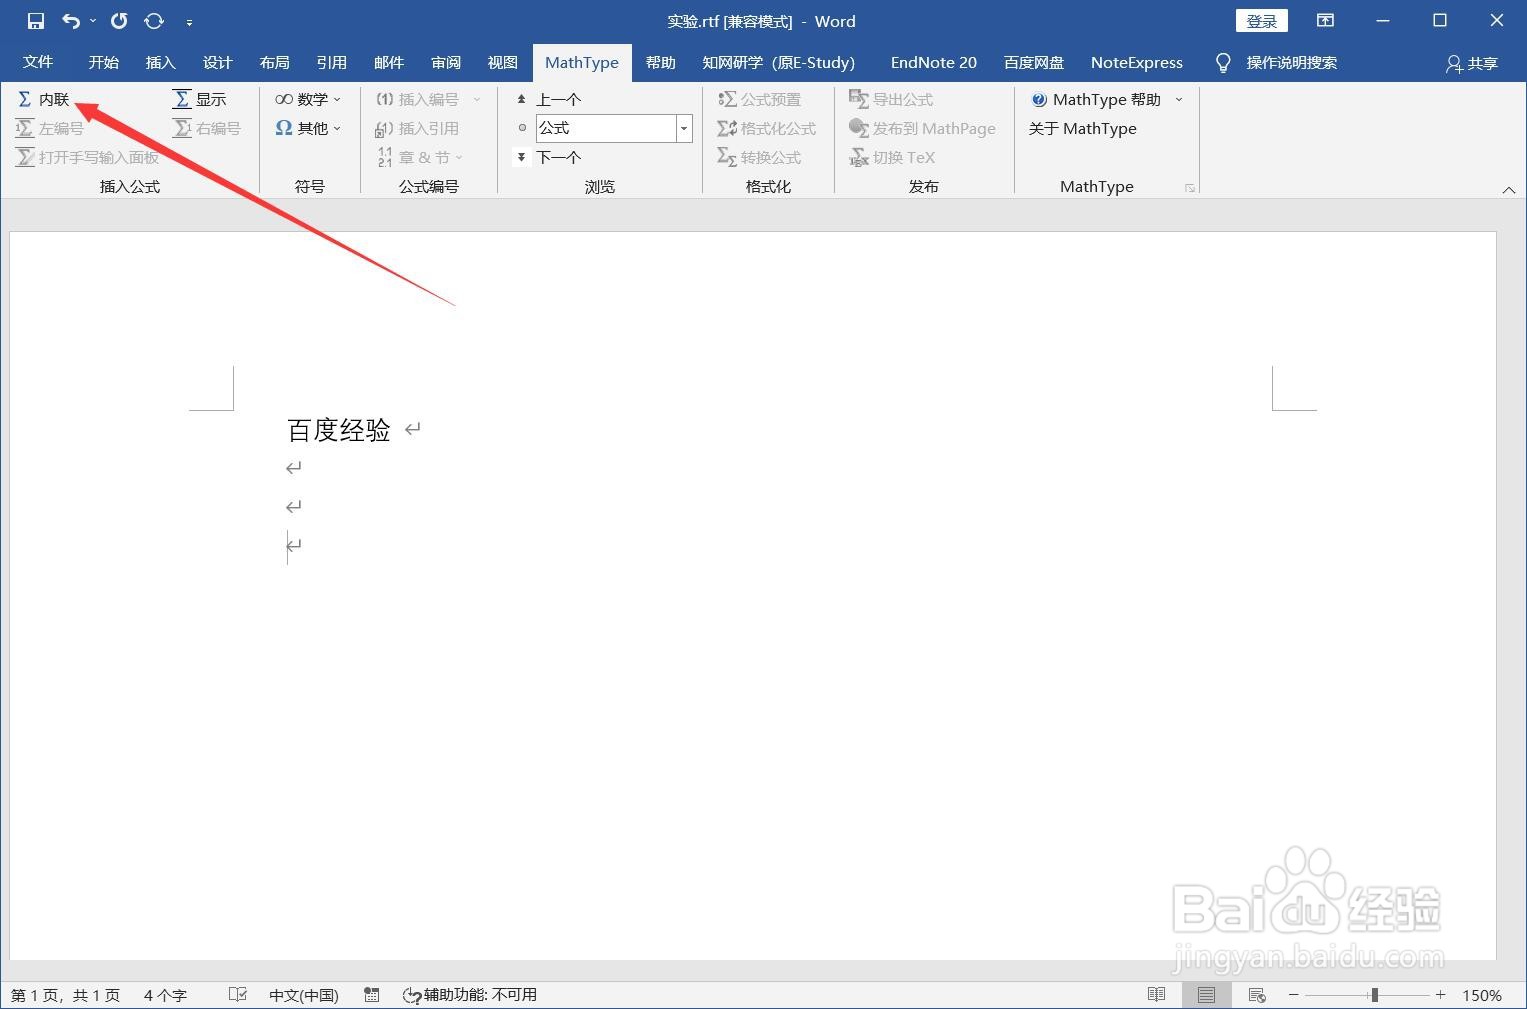Open the EndNote 20 tab
Image resolution: width=1527 pixels, height=1009 pixels.
point(933,62)
